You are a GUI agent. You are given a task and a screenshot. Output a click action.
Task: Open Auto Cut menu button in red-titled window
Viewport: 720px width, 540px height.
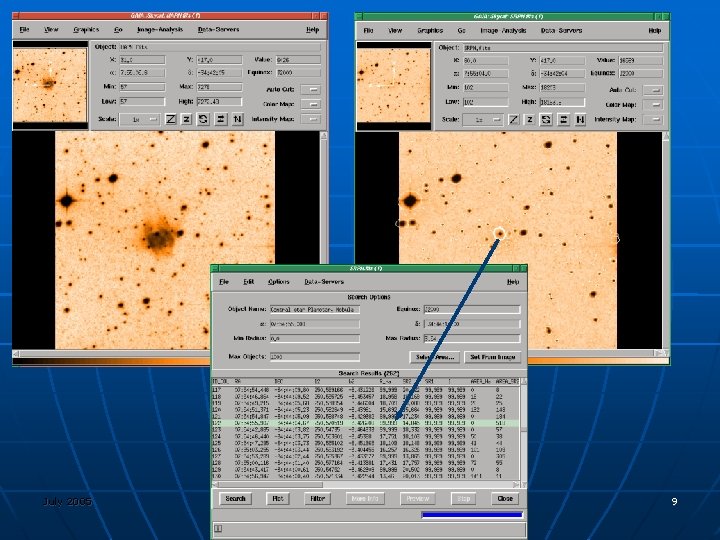[310, 90]
